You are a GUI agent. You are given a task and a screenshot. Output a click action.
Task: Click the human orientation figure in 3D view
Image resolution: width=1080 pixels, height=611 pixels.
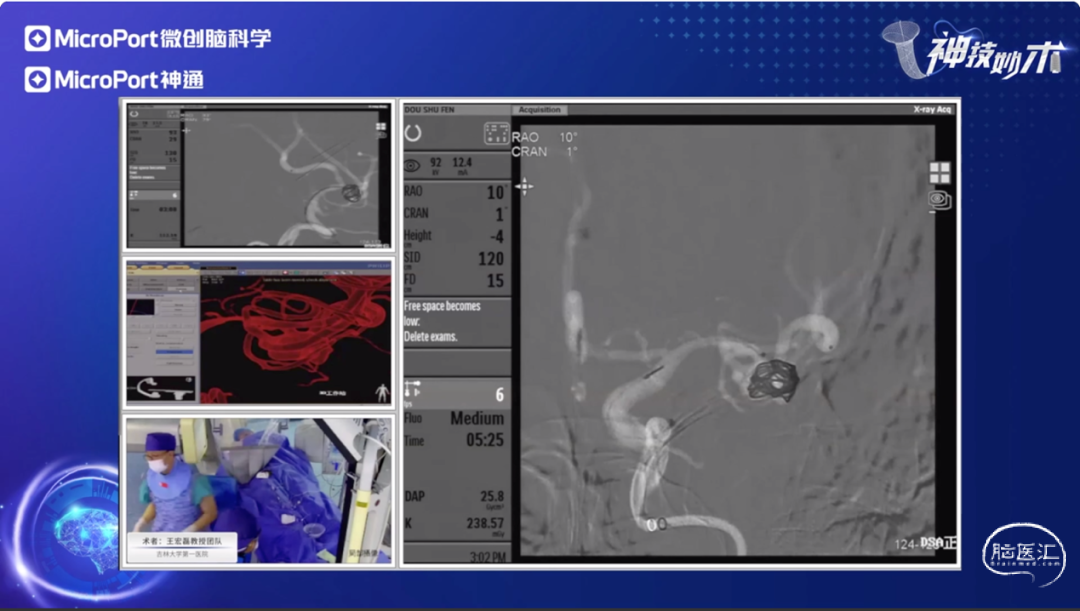pos(382,393)
